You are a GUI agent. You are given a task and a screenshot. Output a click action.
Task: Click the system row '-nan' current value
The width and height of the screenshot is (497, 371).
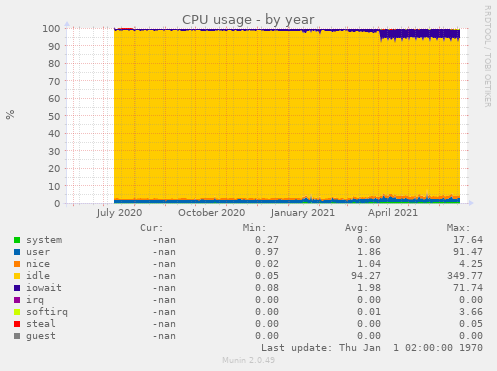point(164,240)
